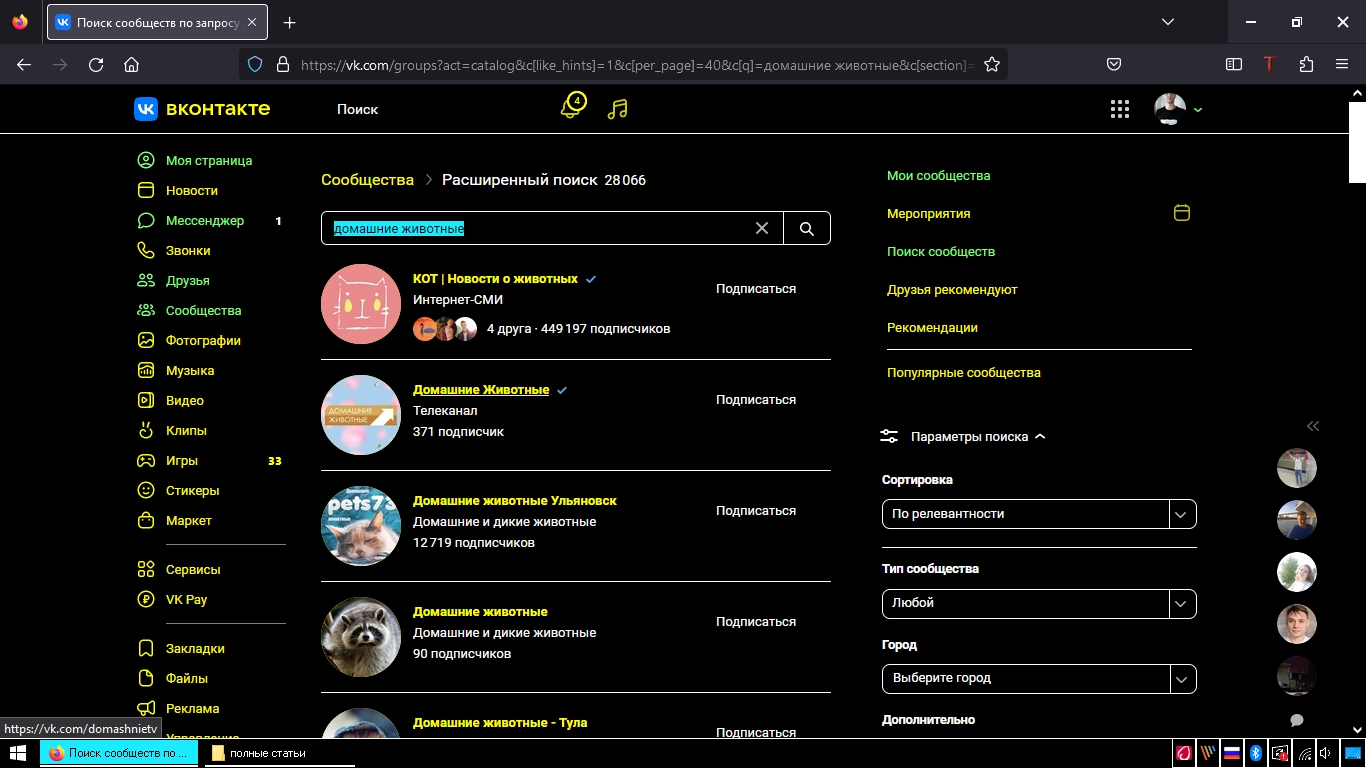Viewport: 1366px width, 768px height.
Task: Click the Друзья рекомендуют link
Action: coord(952,289)
